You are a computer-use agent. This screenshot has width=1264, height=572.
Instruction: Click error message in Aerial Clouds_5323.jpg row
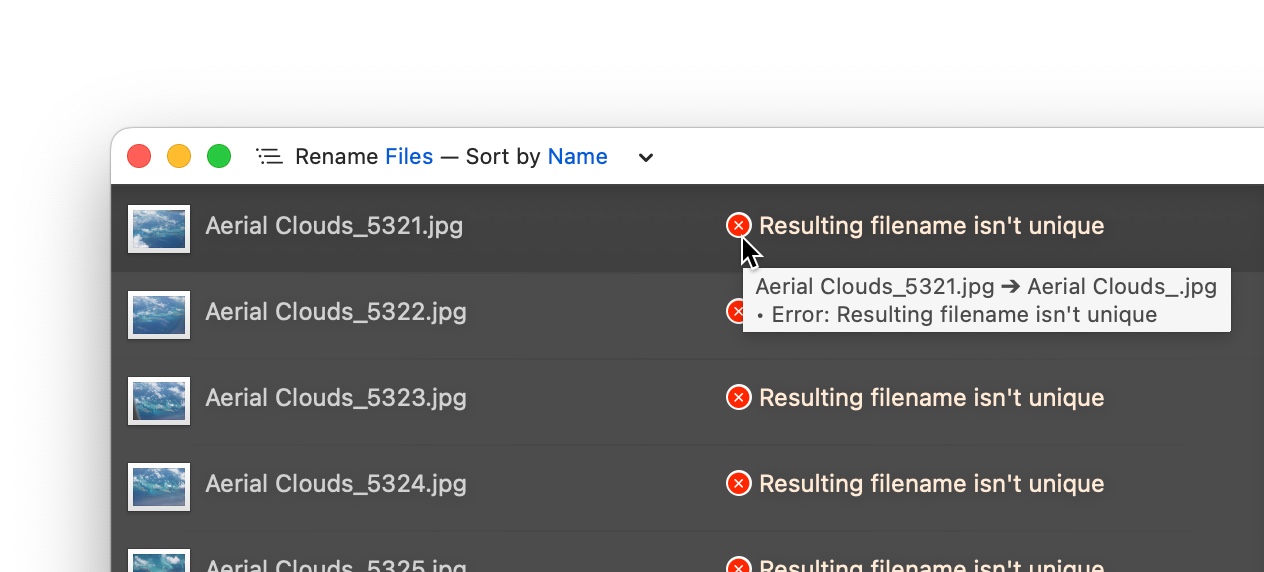click(x=932, y=397)
